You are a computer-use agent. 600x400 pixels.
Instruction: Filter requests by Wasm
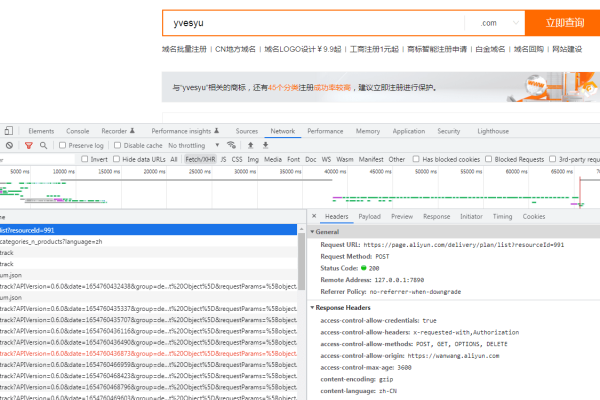tap(345, 159)
